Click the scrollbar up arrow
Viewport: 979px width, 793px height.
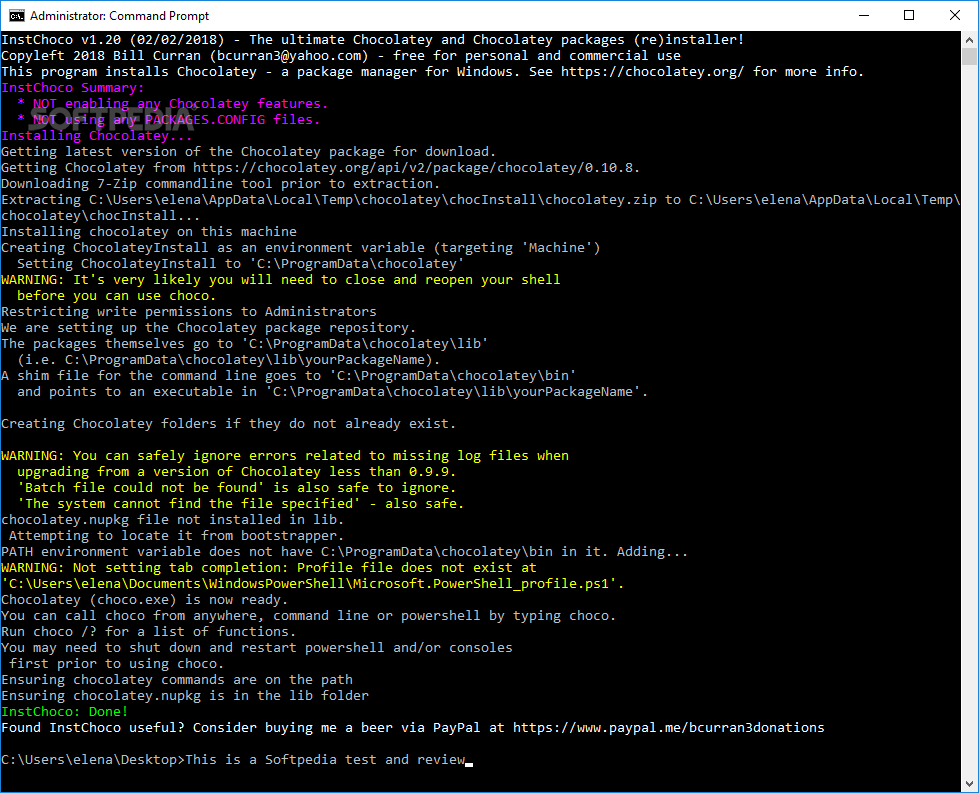pyautogui.click(x=969, y=39)
